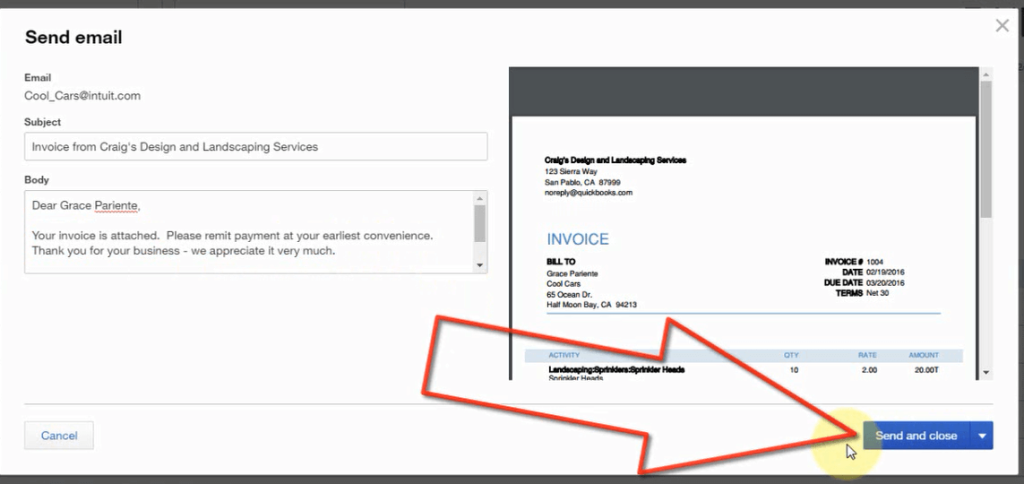The image size is (1024, 484).
Task: Click the 65 Ocean Dr. address line
Action: (x=569, y=295)
